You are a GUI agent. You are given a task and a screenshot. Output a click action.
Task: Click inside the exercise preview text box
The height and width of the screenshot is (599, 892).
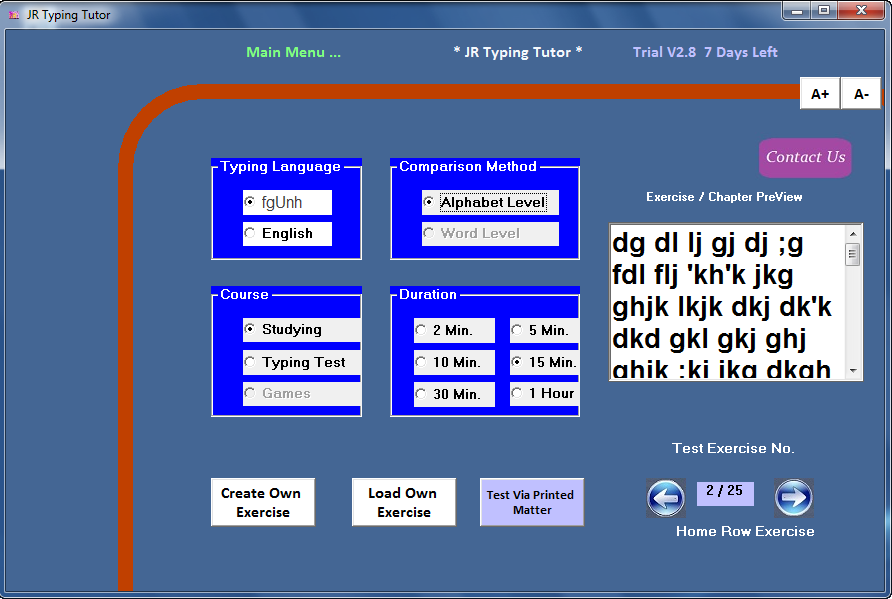tap(728, 302)
